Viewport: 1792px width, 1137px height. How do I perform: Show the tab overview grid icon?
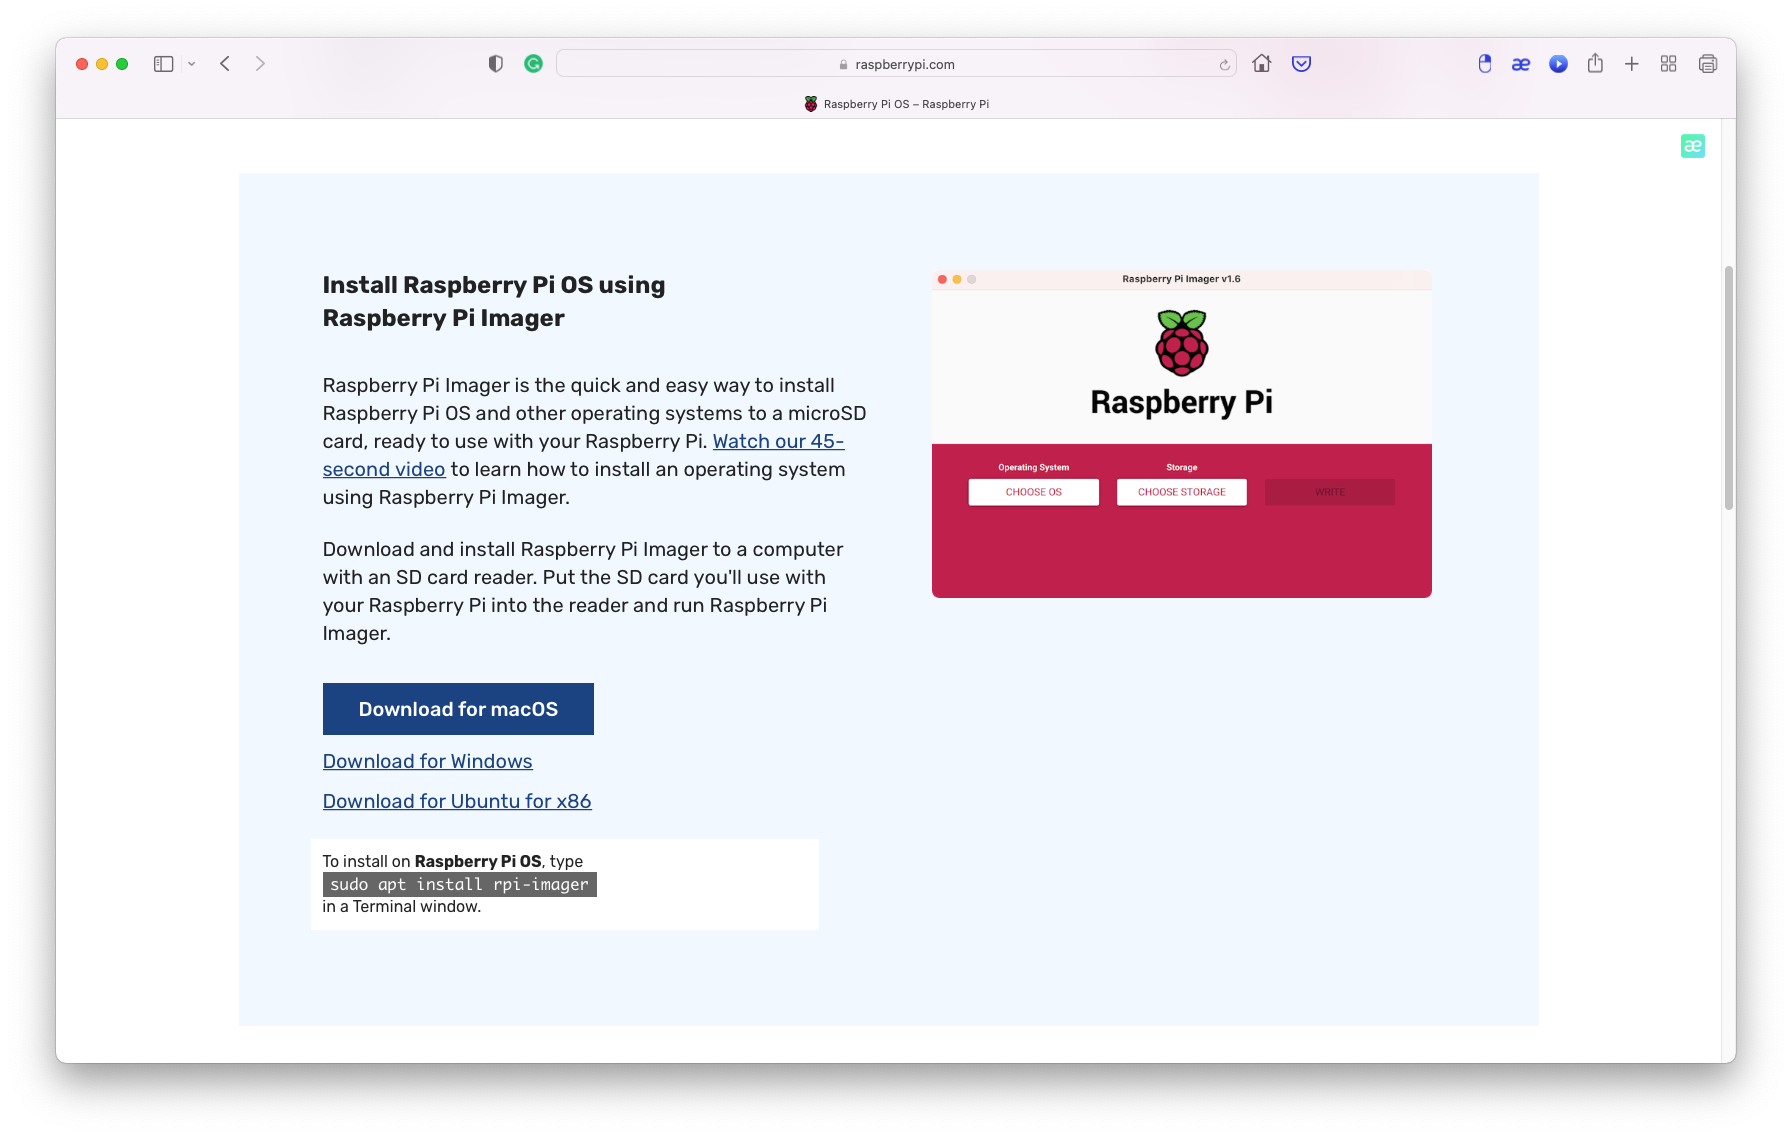click(x=1668, y=64)
